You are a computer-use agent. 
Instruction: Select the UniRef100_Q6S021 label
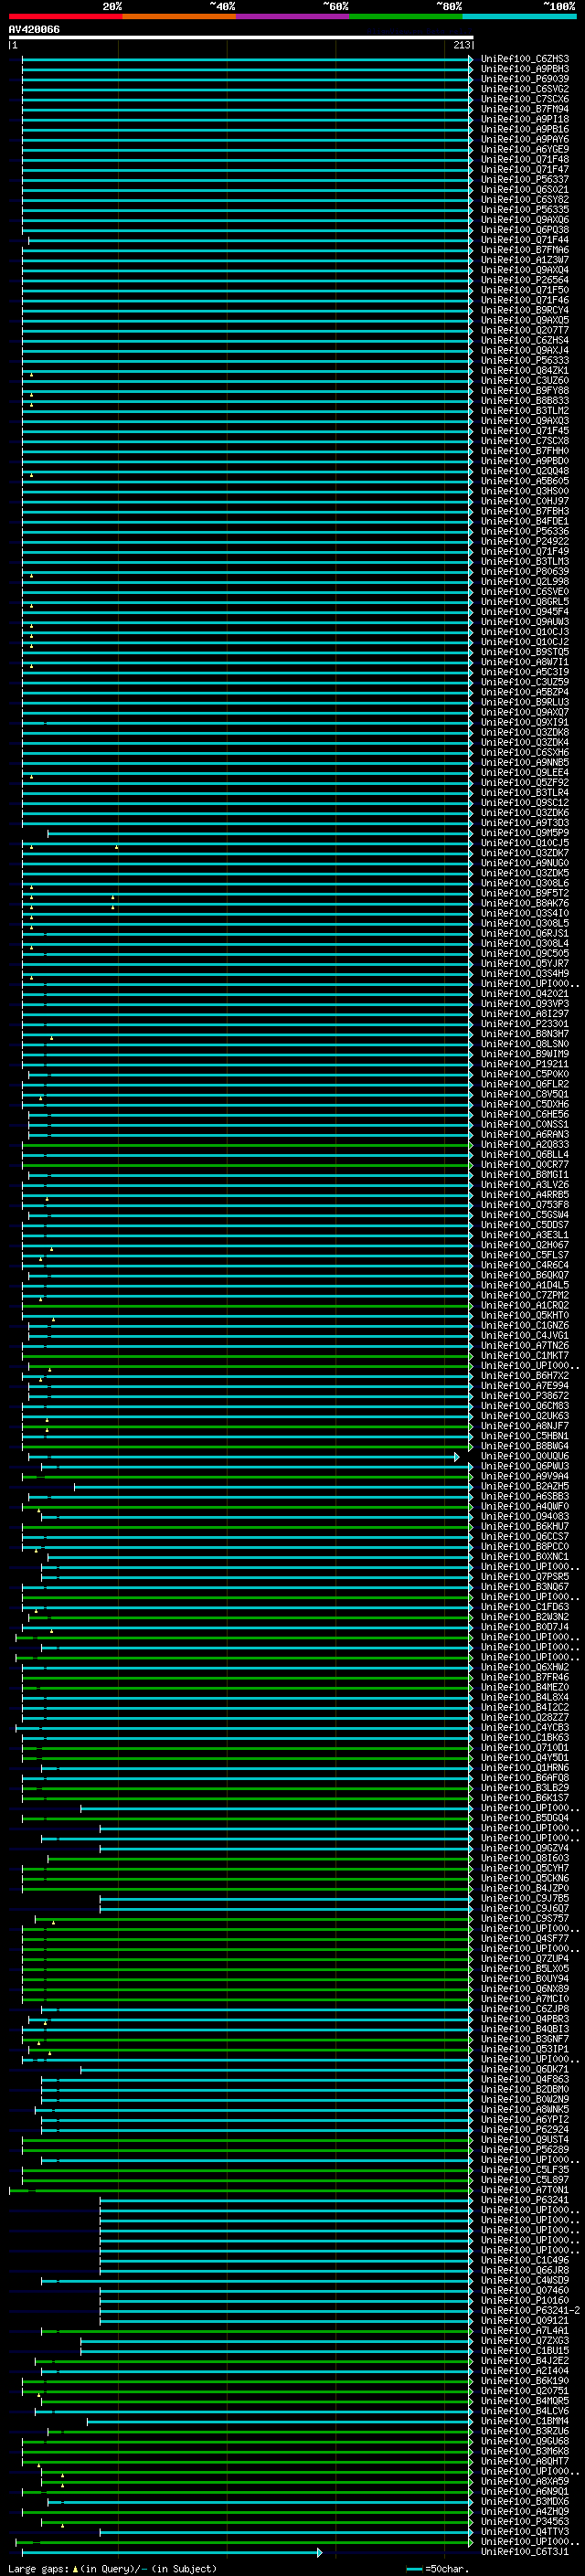(525, 190)
